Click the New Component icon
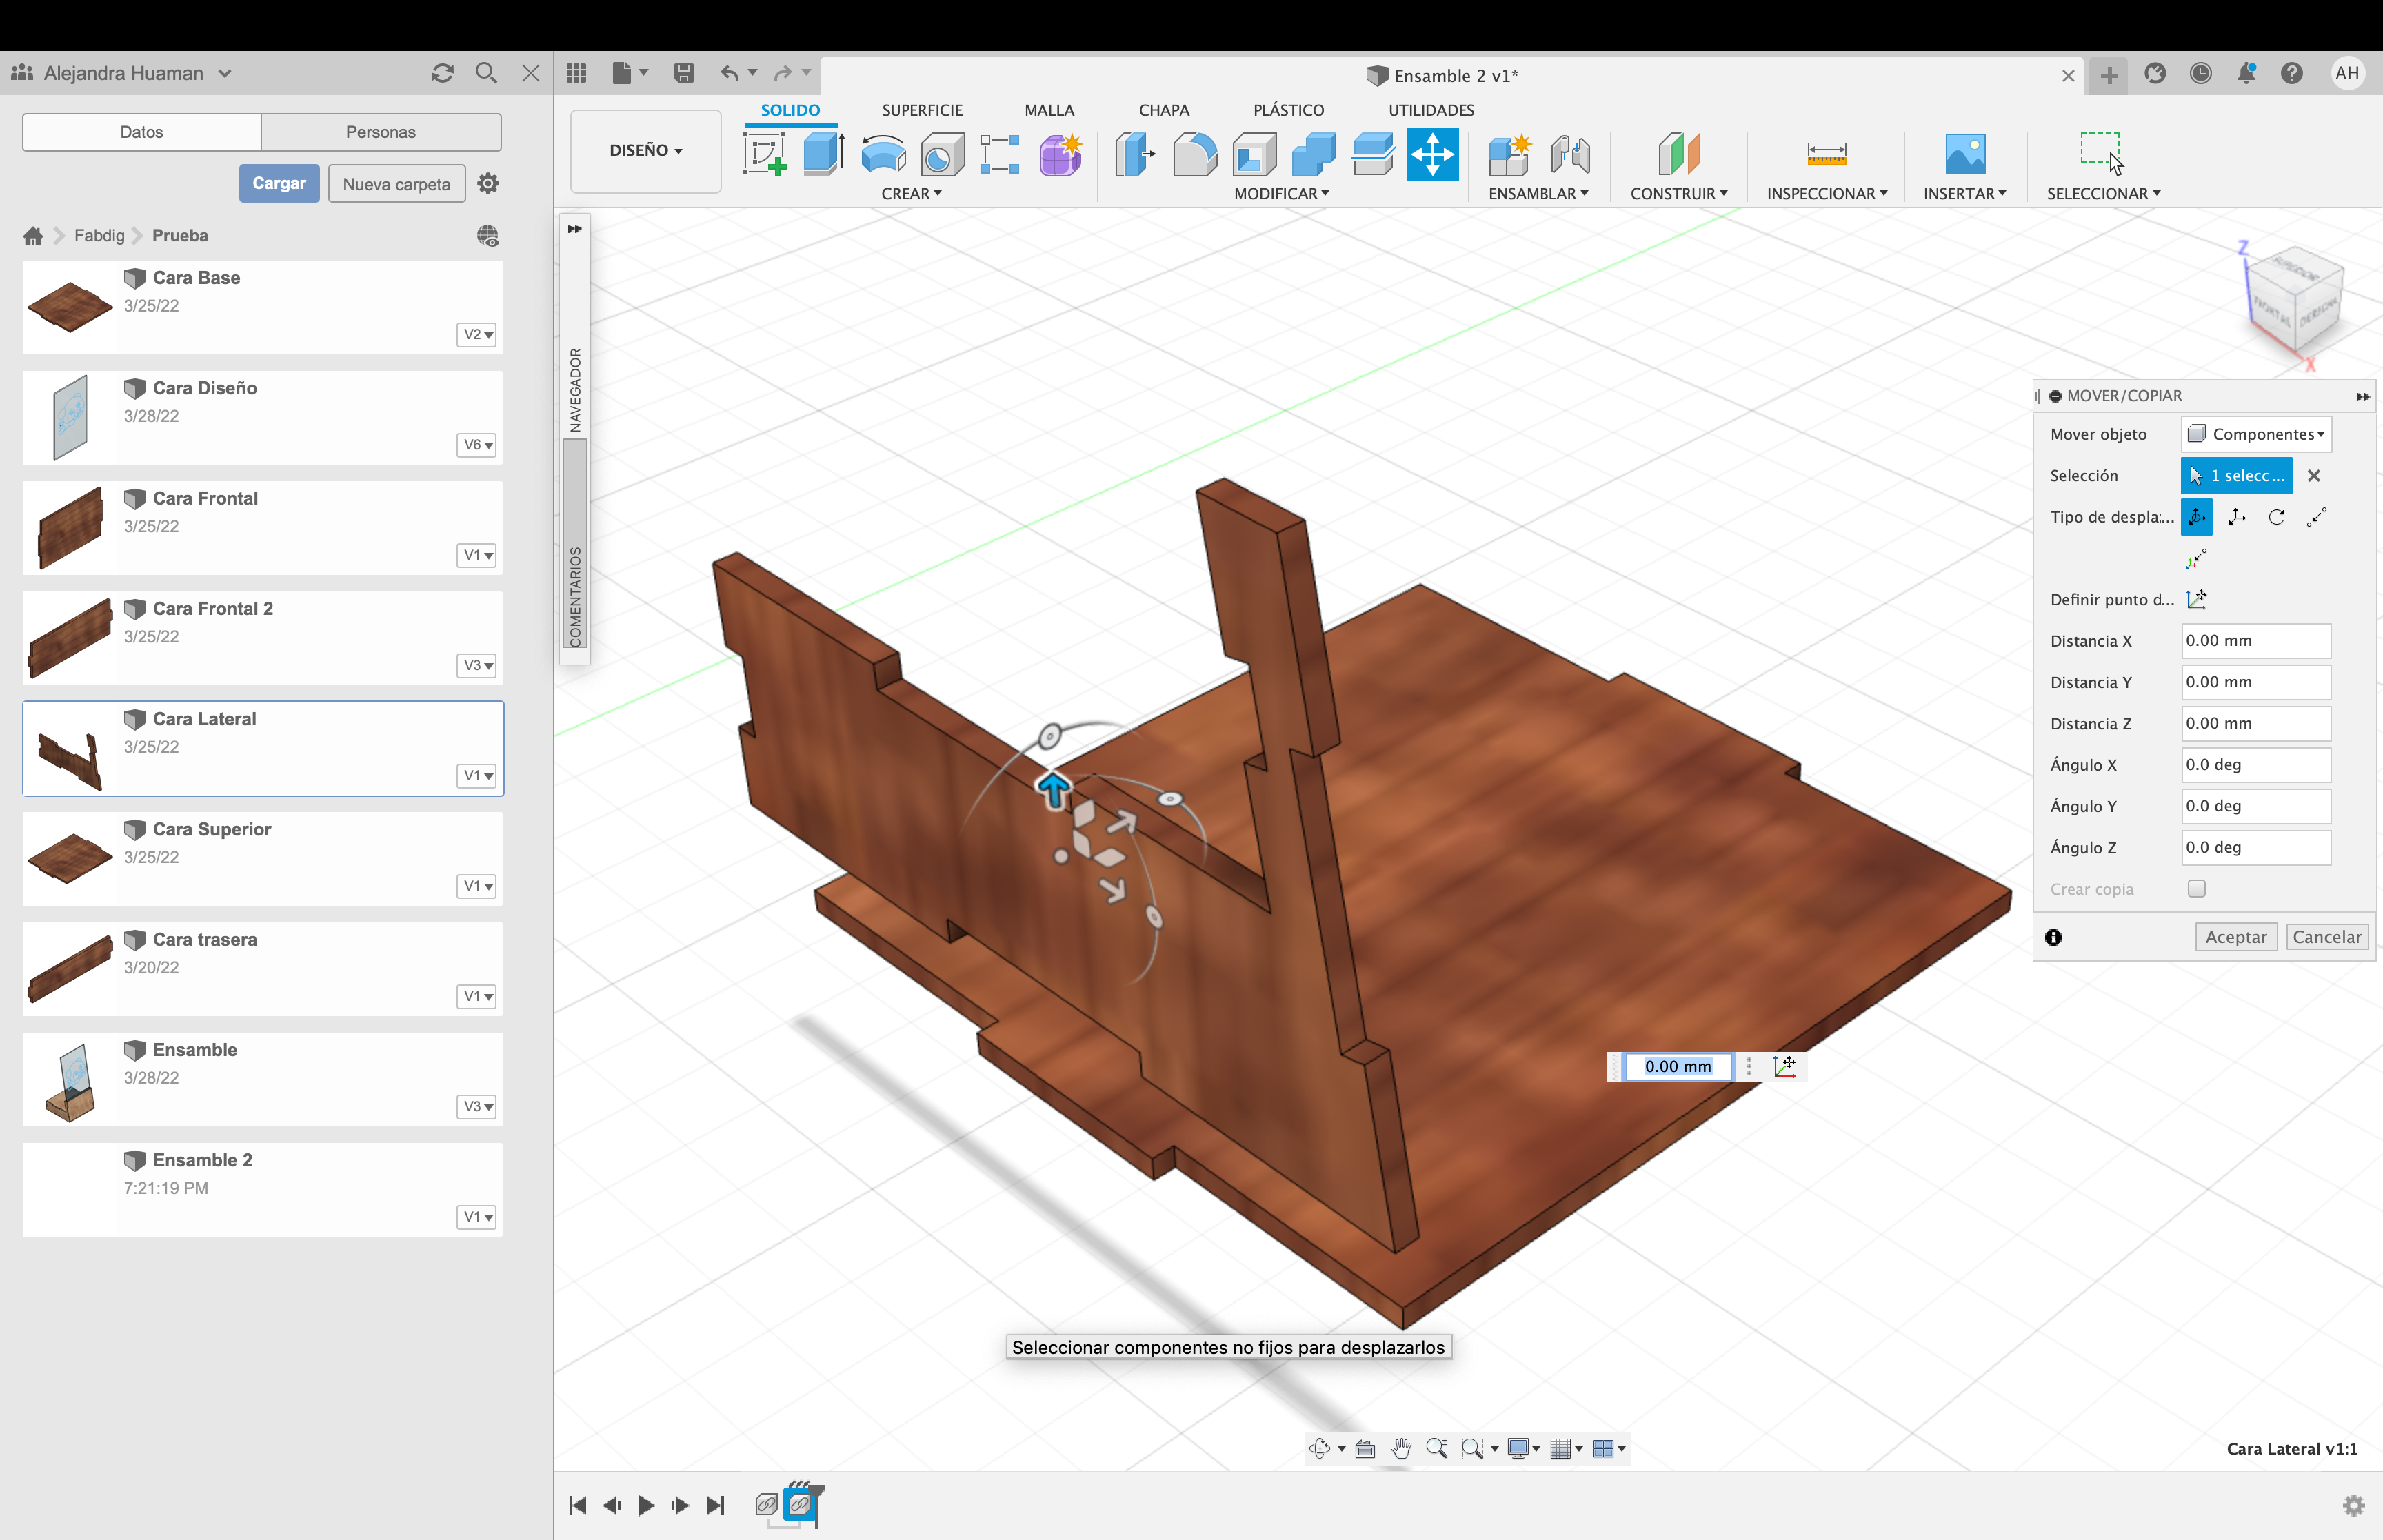The height and width of the screenshot is (1540, 2383). click(1510, 155)
